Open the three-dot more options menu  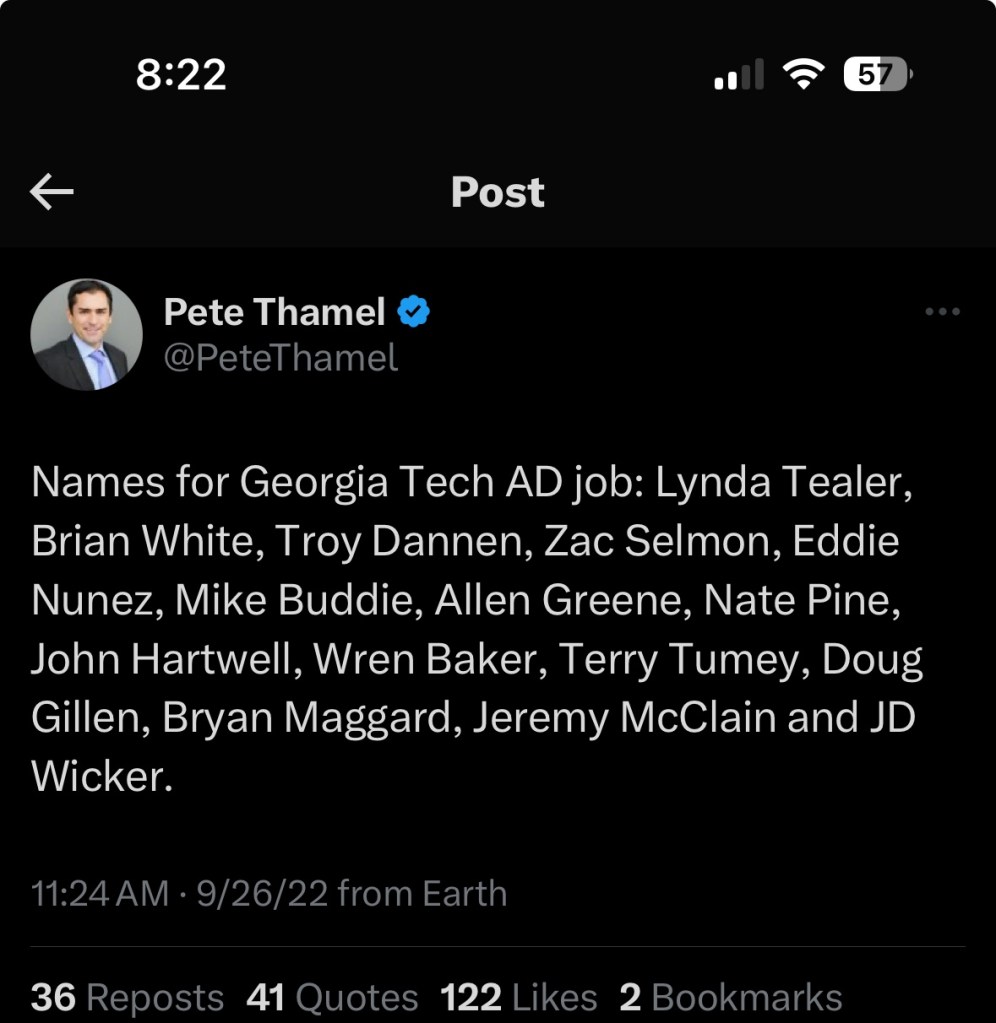[942, 313]
